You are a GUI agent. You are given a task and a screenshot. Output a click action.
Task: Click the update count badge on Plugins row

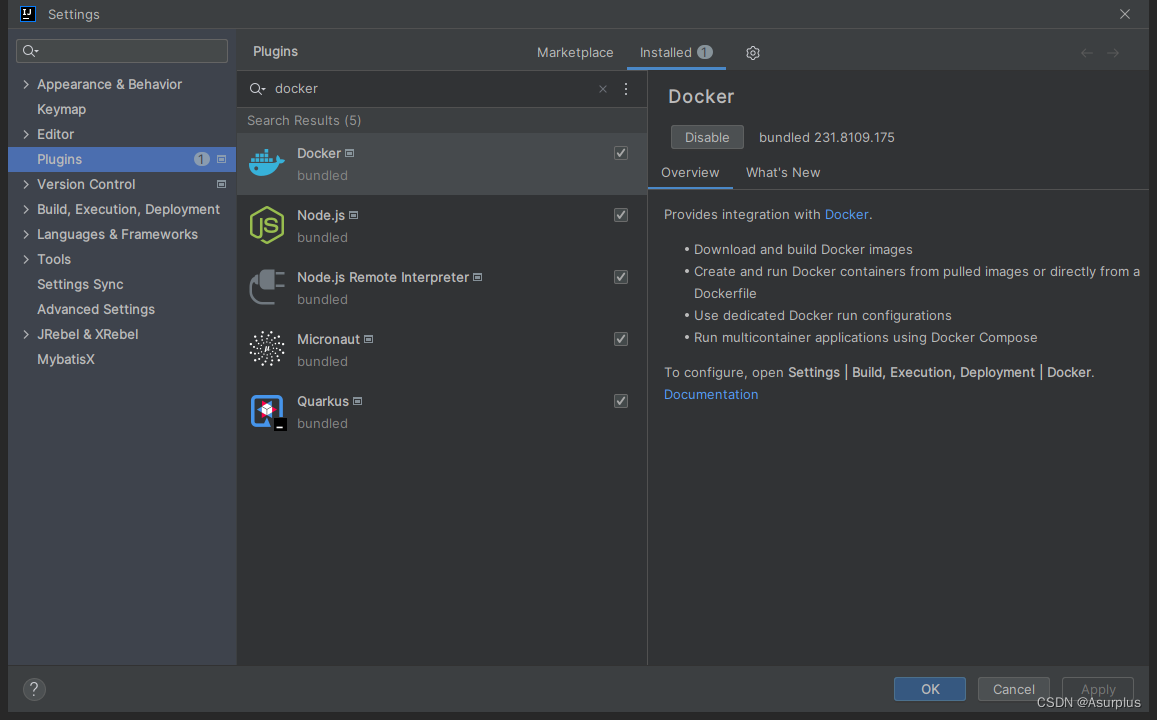point(201,159)
